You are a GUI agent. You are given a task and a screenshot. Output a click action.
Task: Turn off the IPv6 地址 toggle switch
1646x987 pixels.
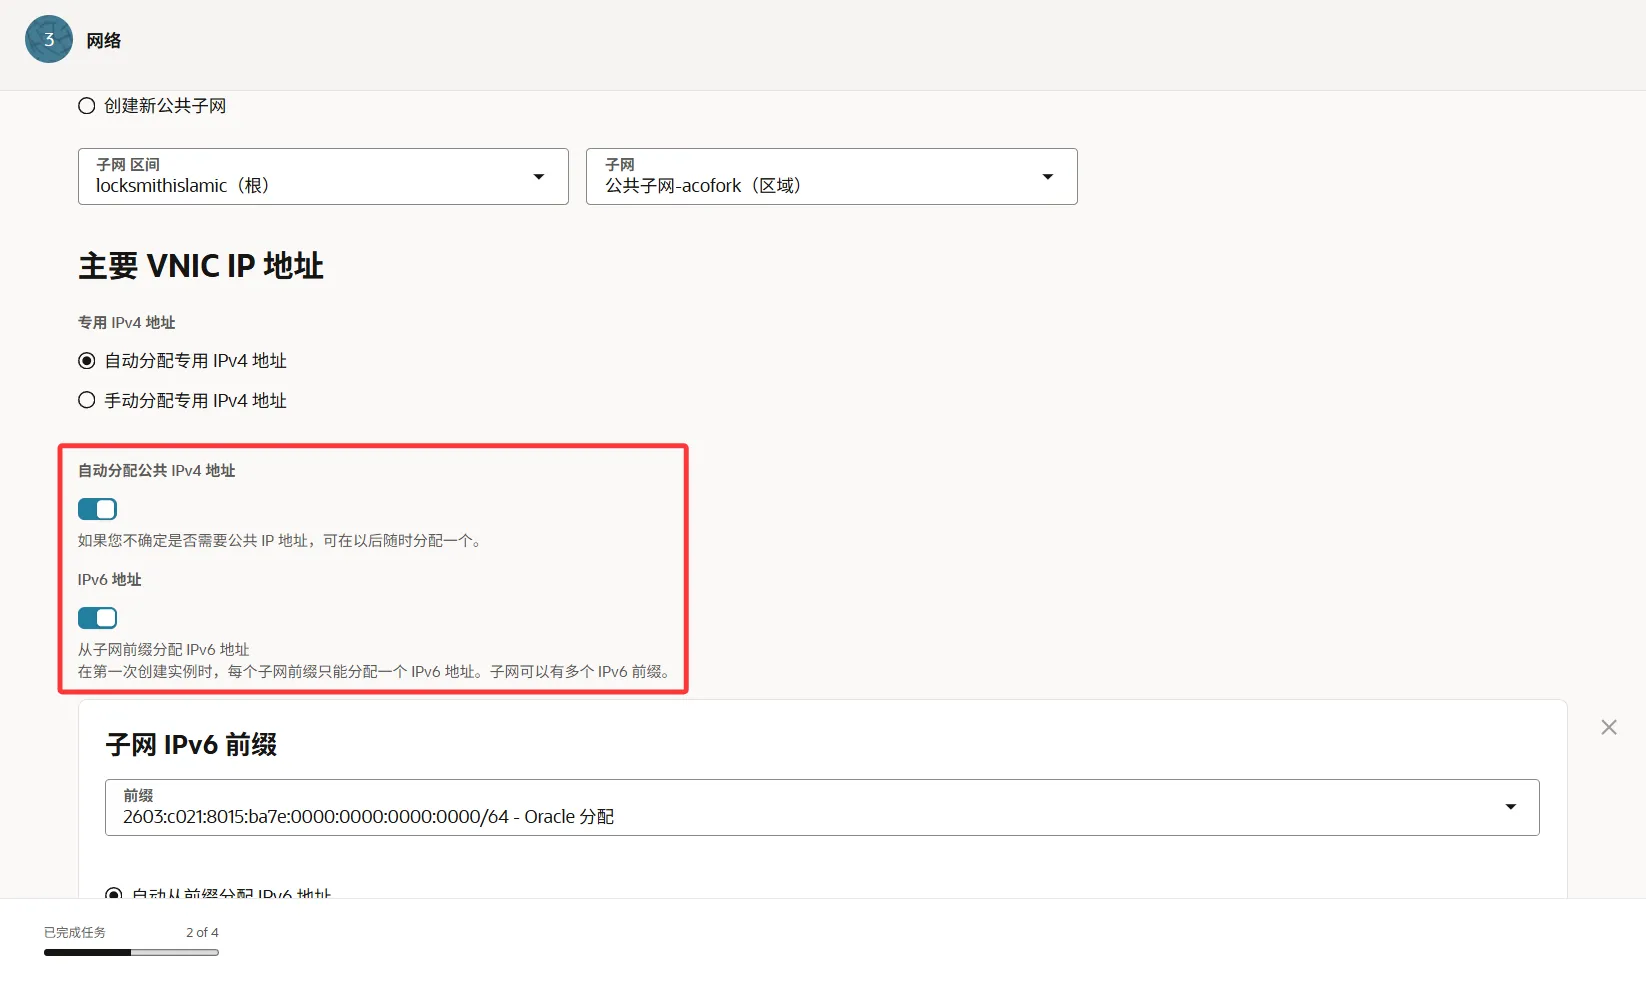click(98, 618)
